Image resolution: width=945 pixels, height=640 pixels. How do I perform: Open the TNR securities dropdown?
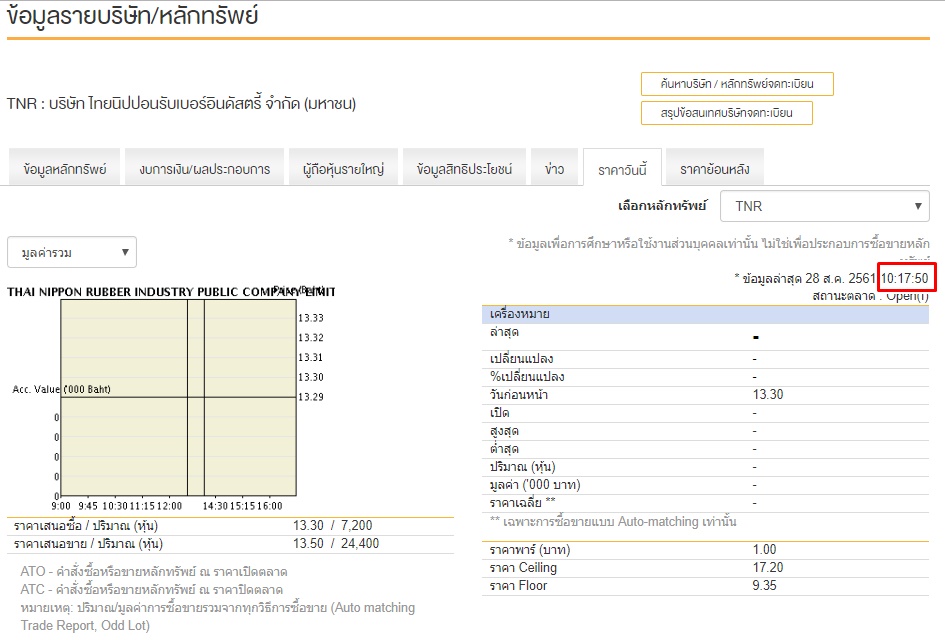click(824, 206)
